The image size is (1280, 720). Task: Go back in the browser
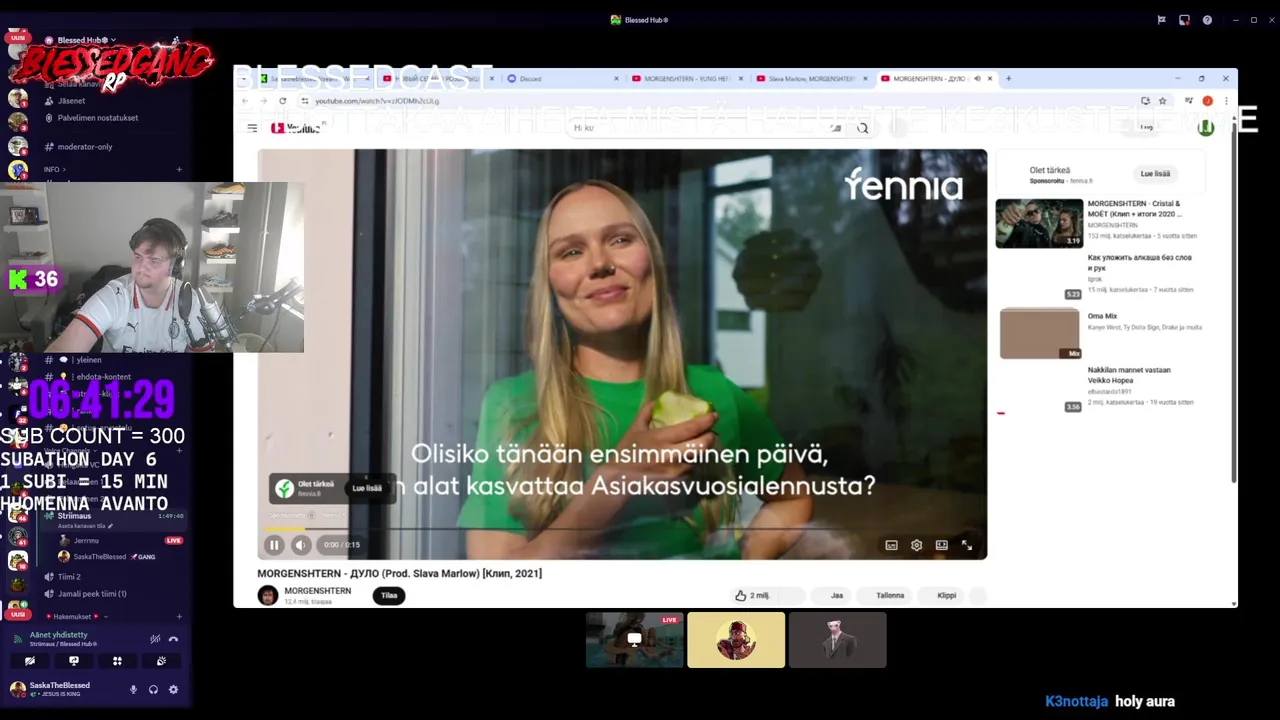245,101
